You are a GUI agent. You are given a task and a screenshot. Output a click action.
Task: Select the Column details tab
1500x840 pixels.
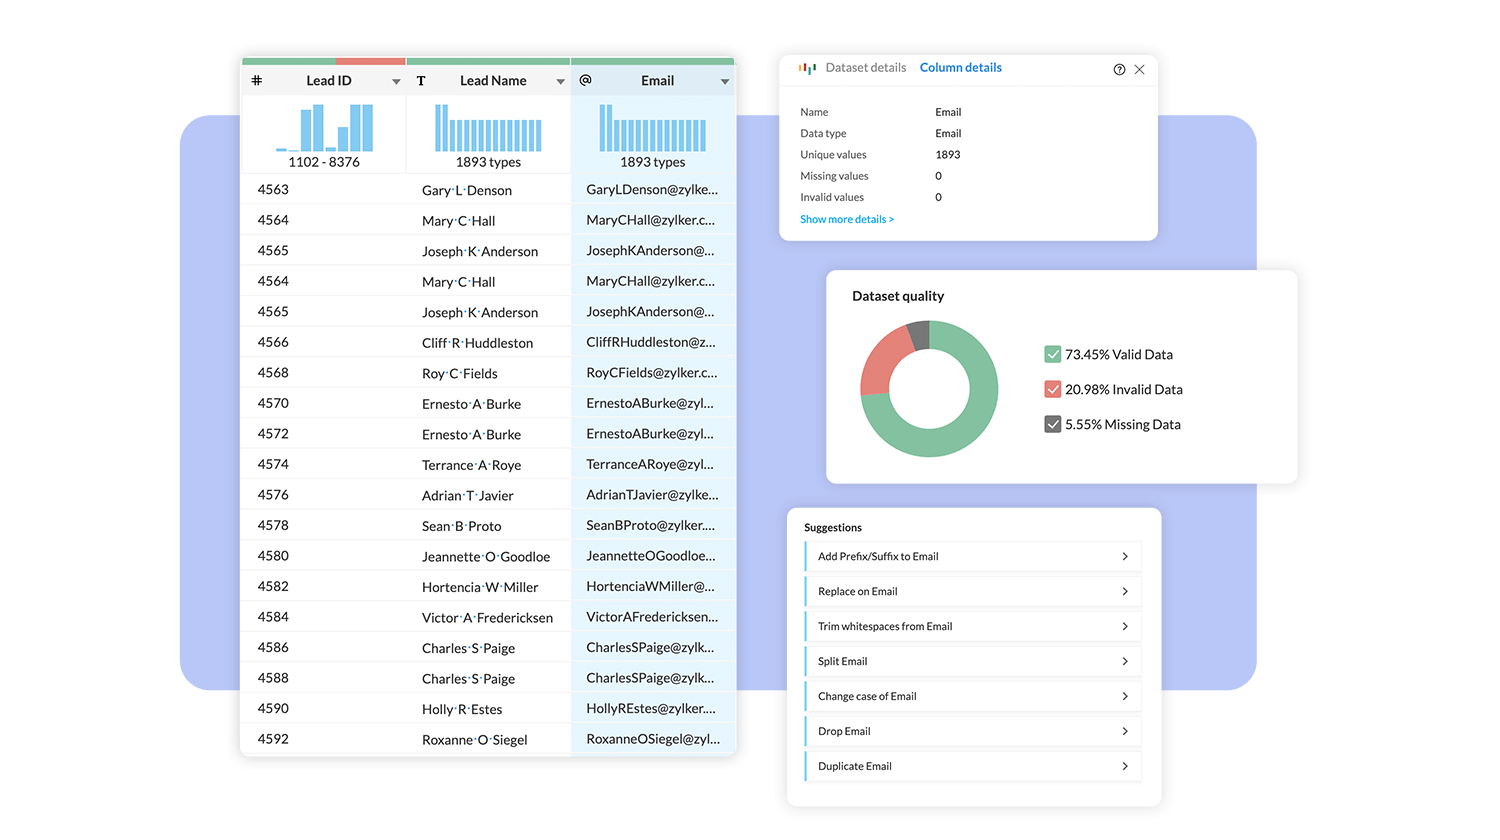tap(960, 67)
